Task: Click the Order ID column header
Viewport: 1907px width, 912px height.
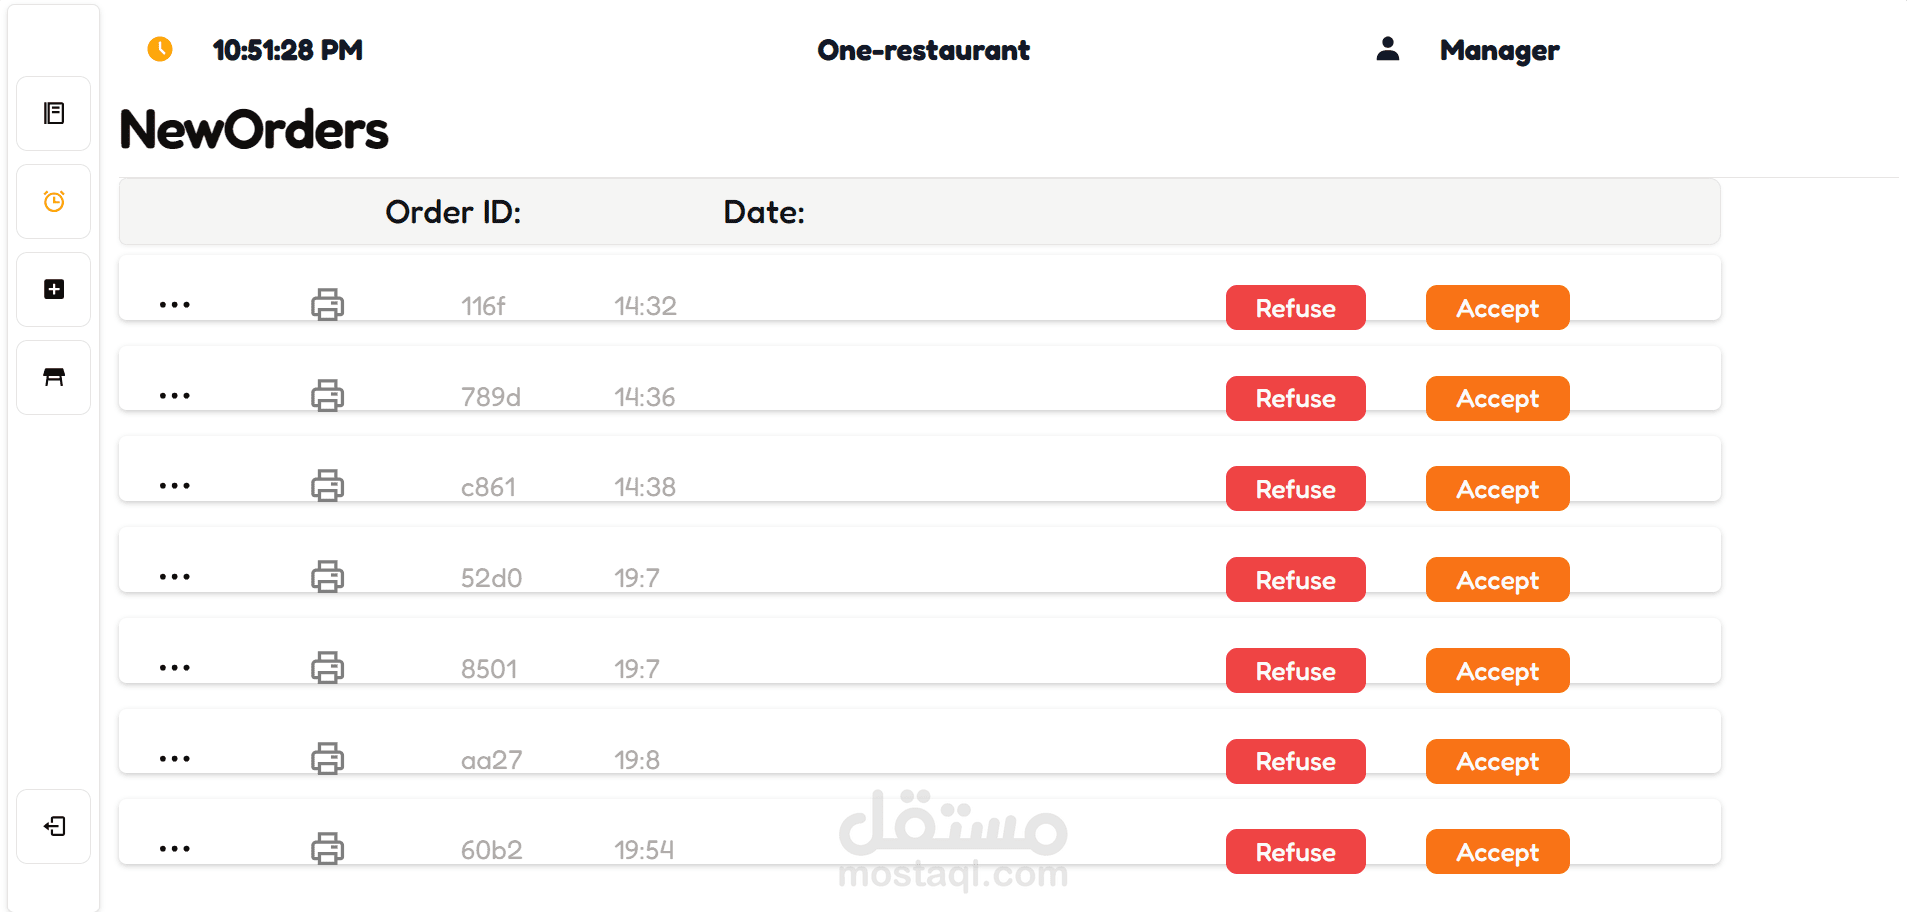Action: (x=453, y=212)
